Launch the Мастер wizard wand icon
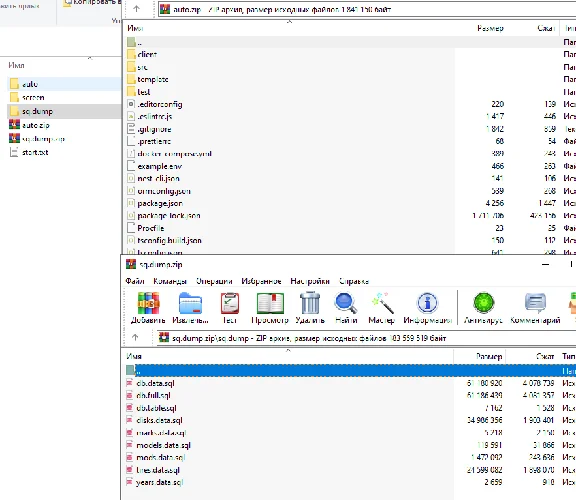 point(382,303)
